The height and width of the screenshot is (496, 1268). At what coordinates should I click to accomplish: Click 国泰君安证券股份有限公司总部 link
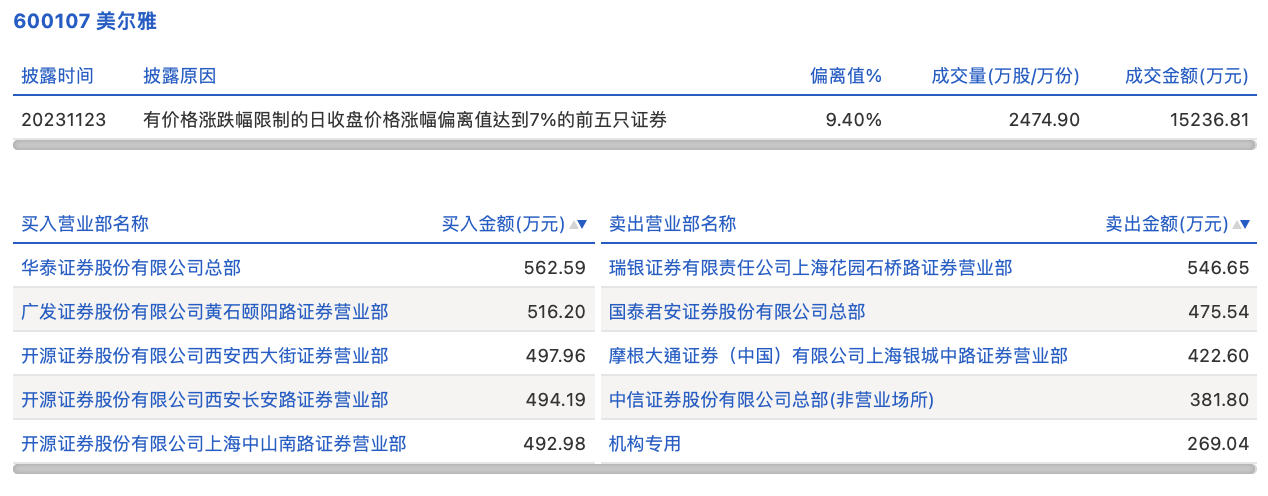737,312
